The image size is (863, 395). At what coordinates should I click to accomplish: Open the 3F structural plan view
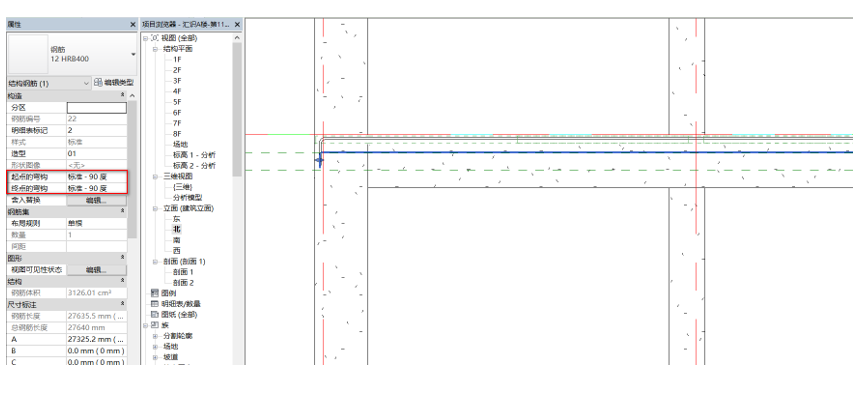click(177, 81)
